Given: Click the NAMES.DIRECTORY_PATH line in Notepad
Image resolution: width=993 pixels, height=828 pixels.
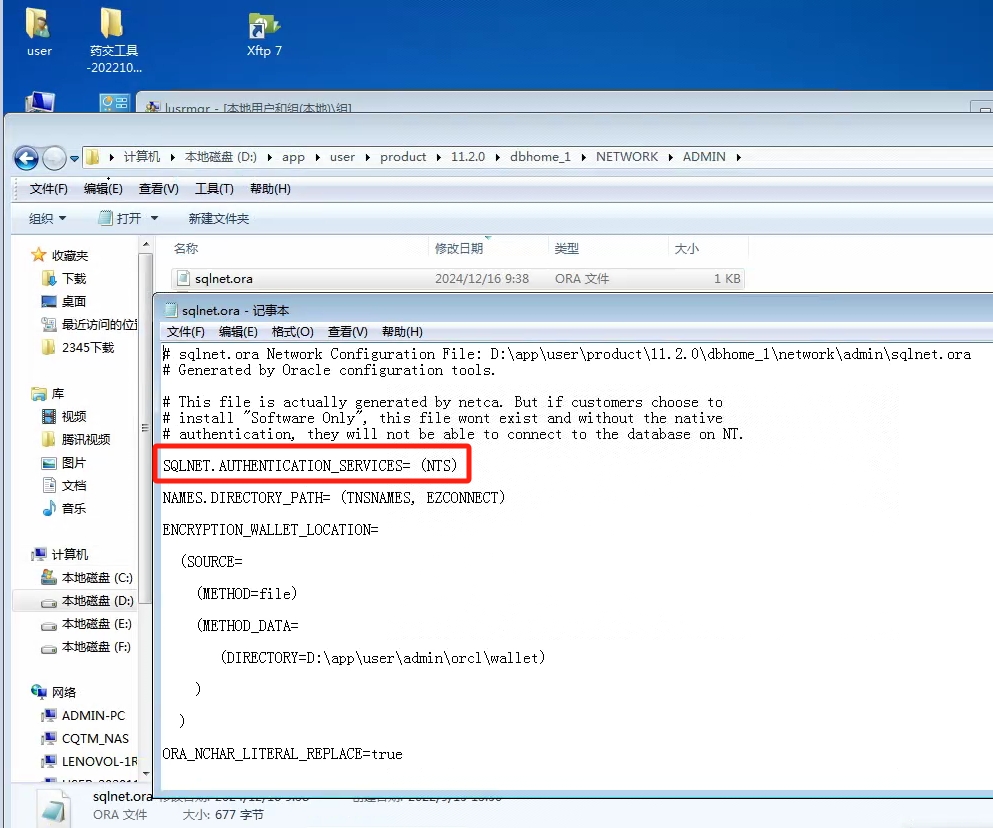Looking at the screenshot, I should click(x=334, y=498).
